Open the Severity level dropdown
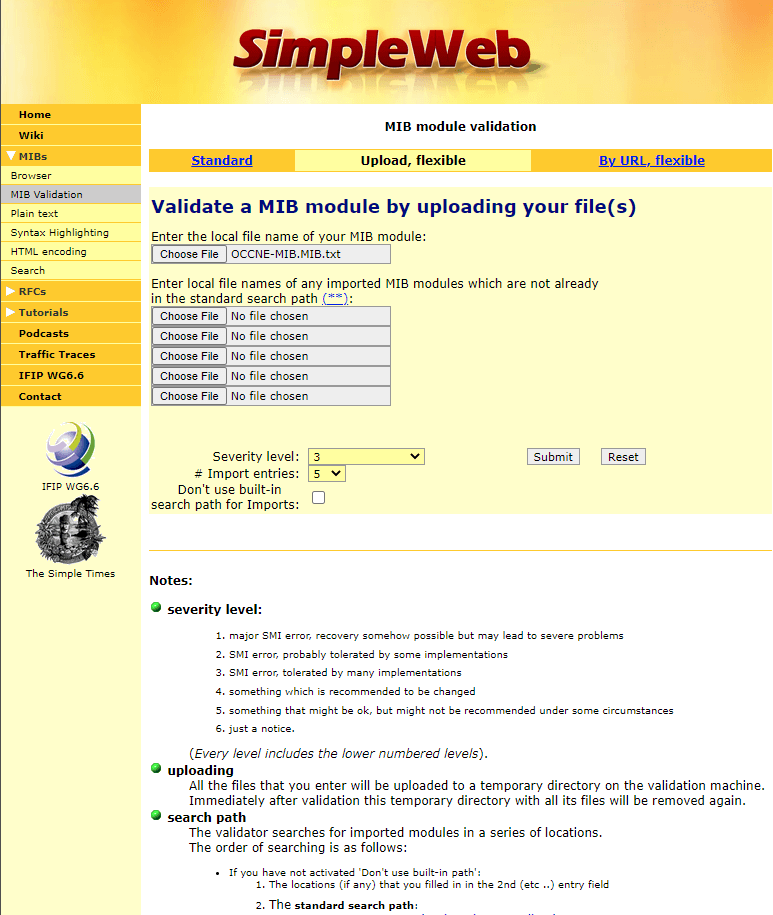This screenshot has width=773, height=915. point(366,456)
